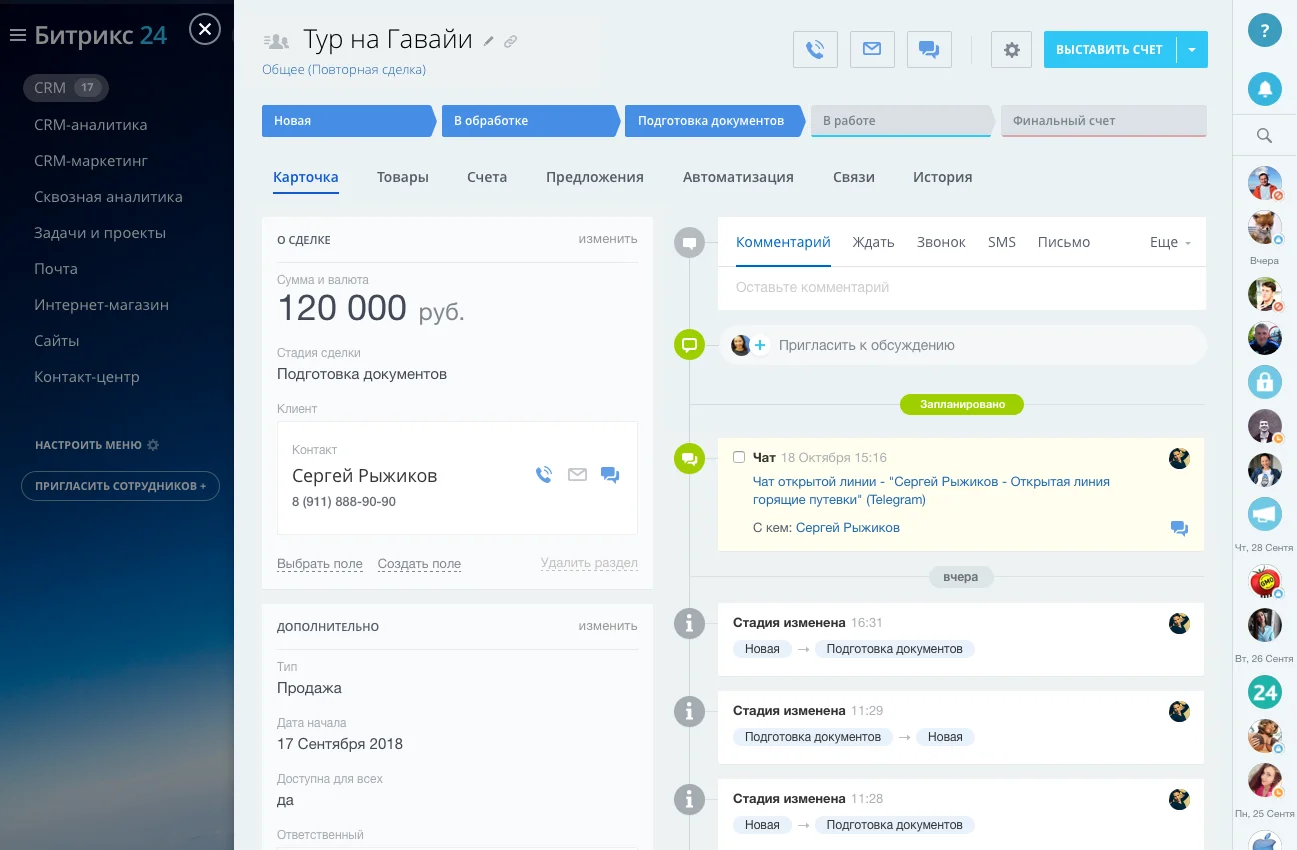Call Сергей Рыжиков via contact phone icon
The height and width of the screenshot is (850, 1297).
pos(544,475)
